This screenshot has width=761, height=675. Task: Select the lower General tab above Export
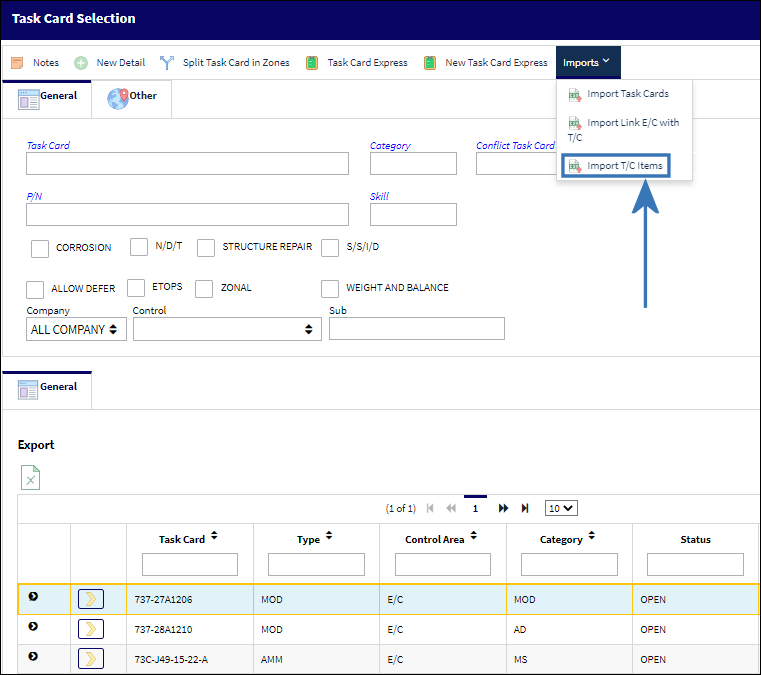[x=47, y=390]
